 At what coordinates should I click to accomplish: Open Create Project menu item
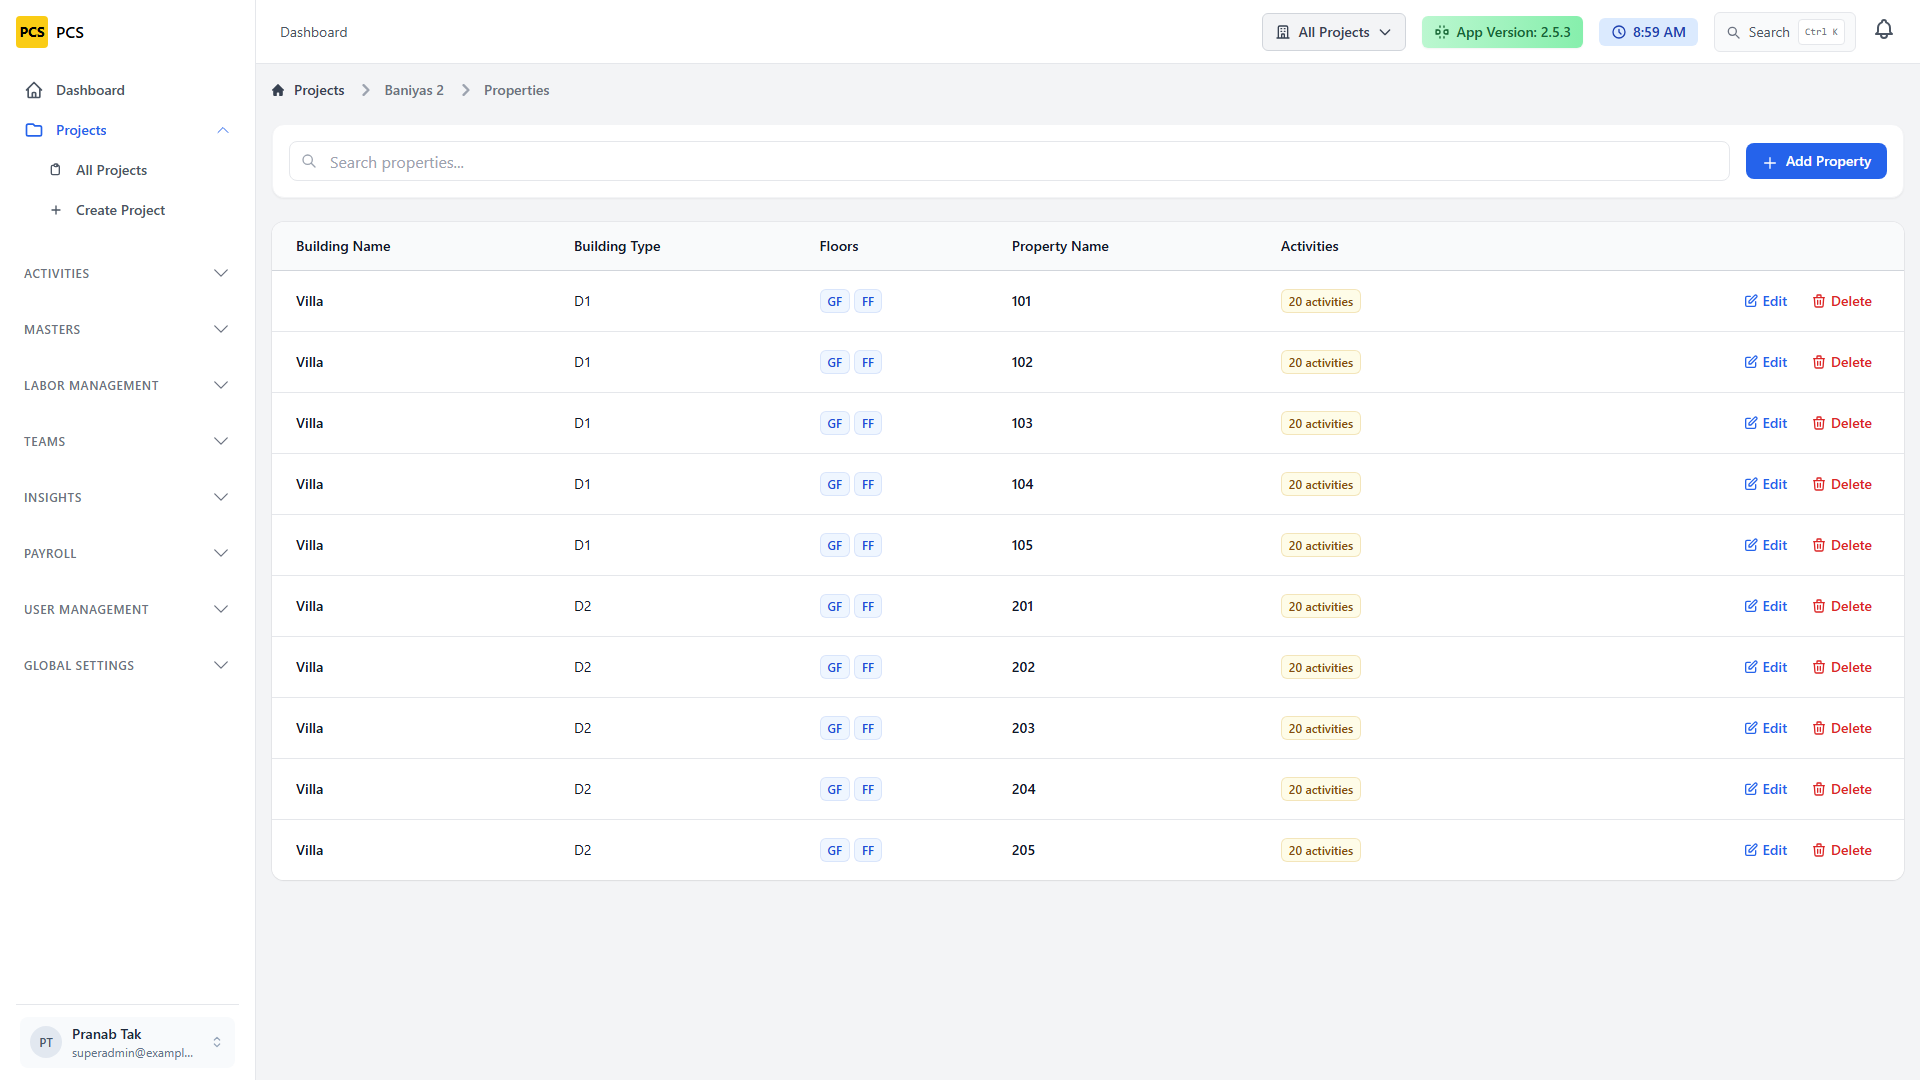(x=120, y=210)
